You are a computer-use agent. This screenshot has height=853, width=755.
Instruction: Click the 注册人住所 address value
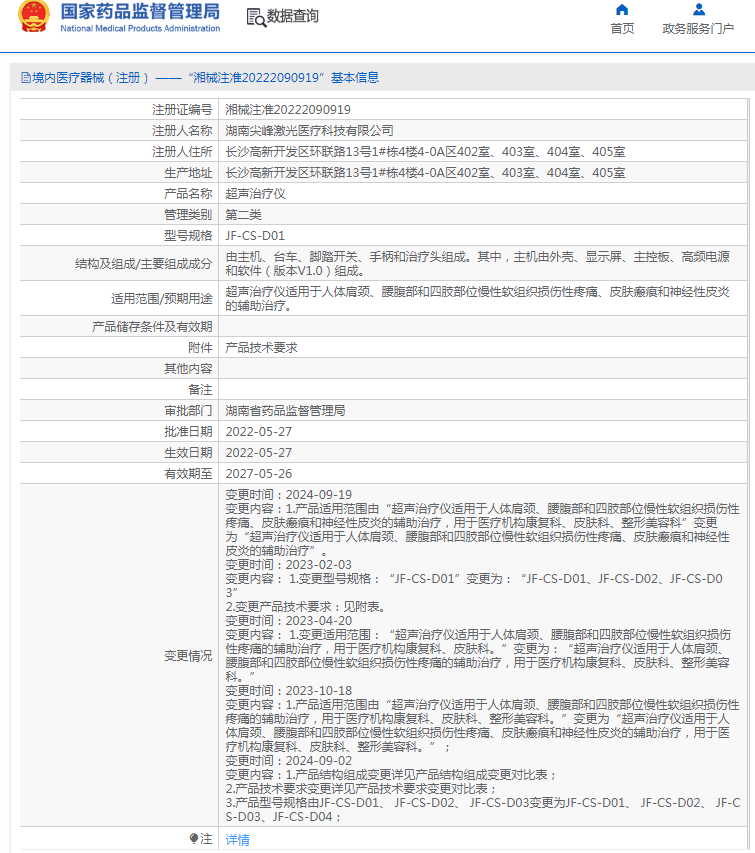(425, 152)
